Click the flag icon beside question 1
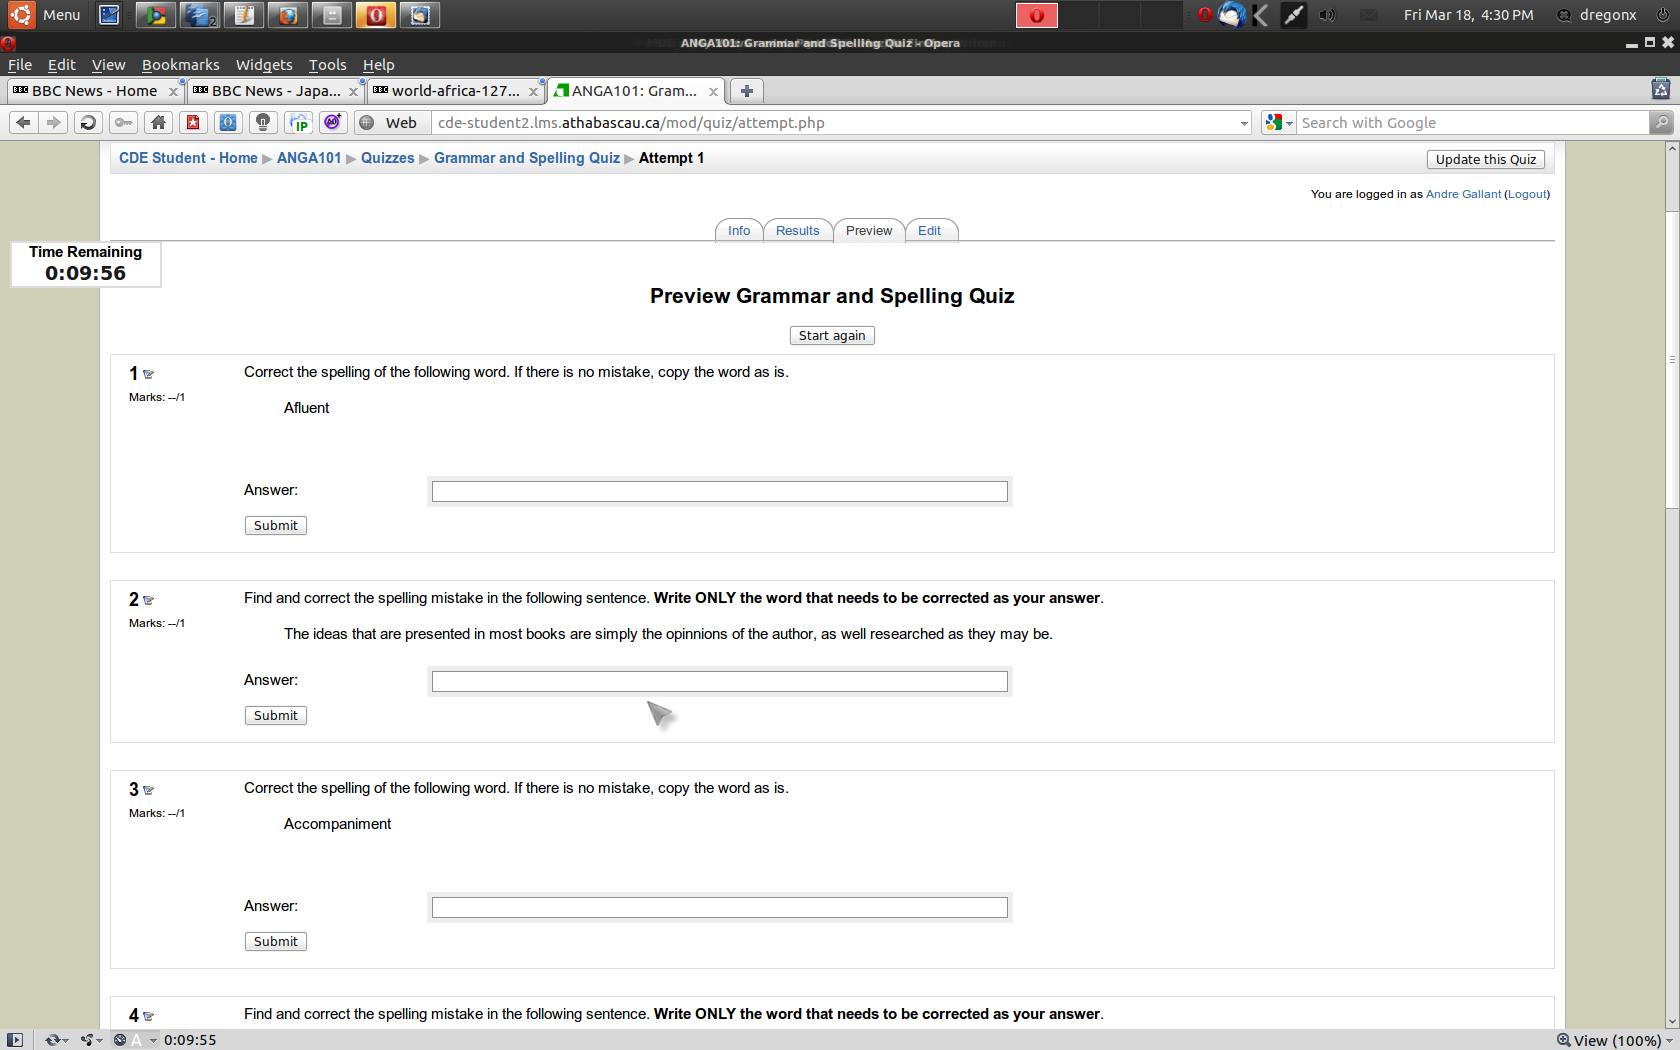 pyautogui.click(x=149, y=374)
